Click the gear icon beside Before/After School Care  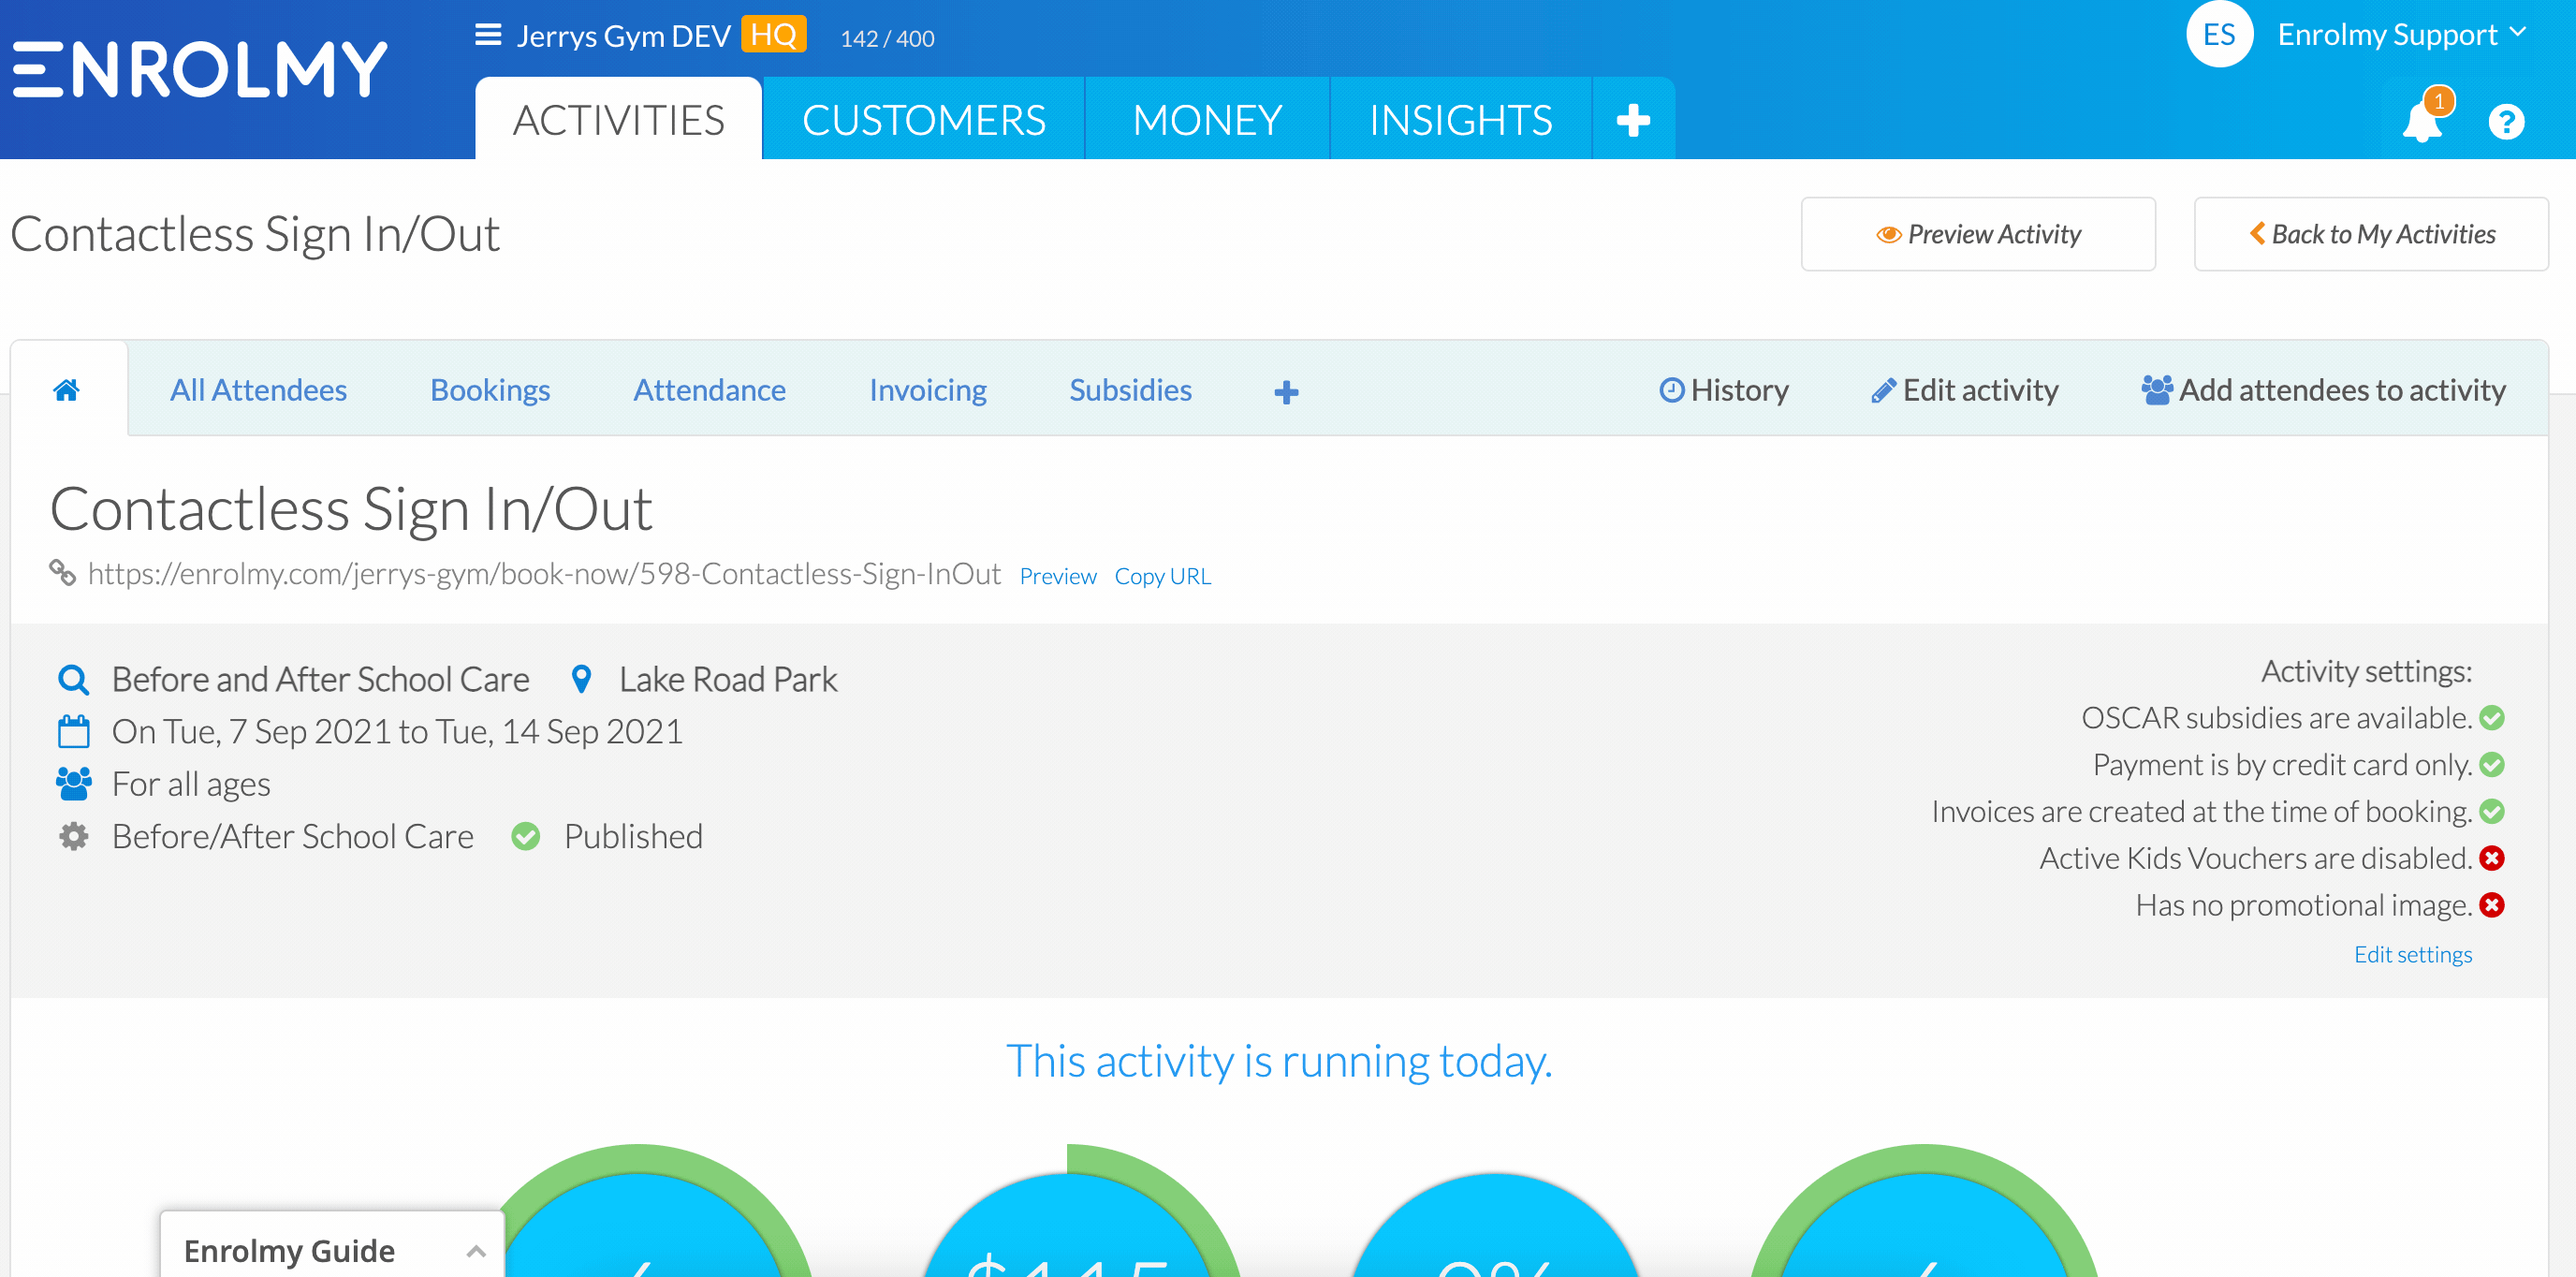[73, 836]
